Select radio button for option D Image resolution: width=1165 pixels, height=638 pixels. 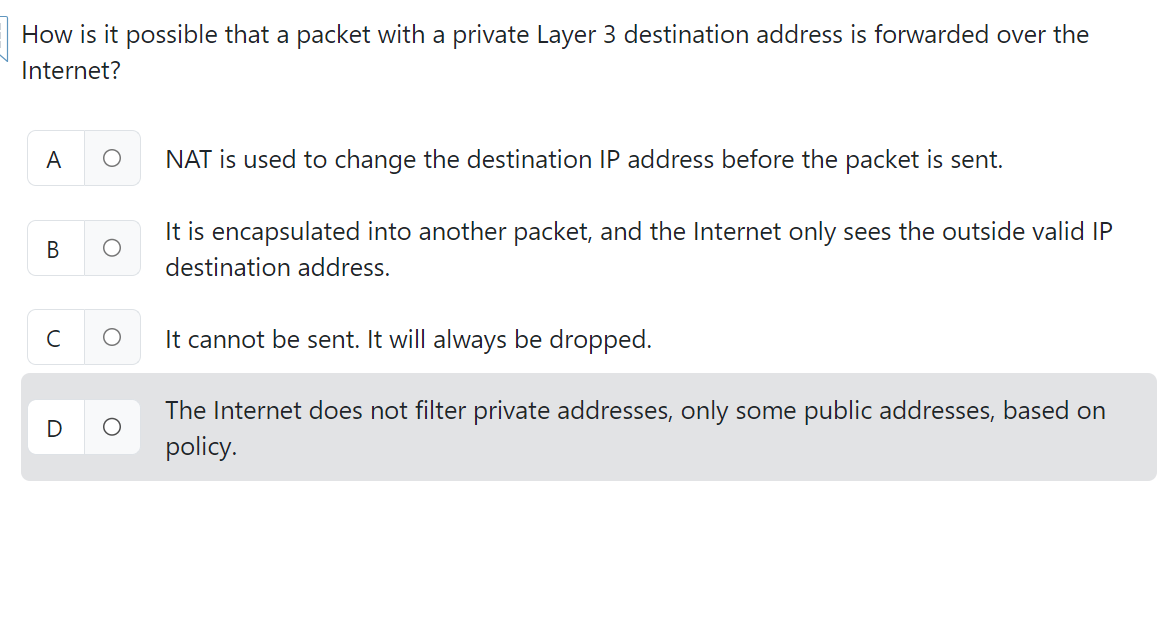pyautogui.click(x=112, y=427)
